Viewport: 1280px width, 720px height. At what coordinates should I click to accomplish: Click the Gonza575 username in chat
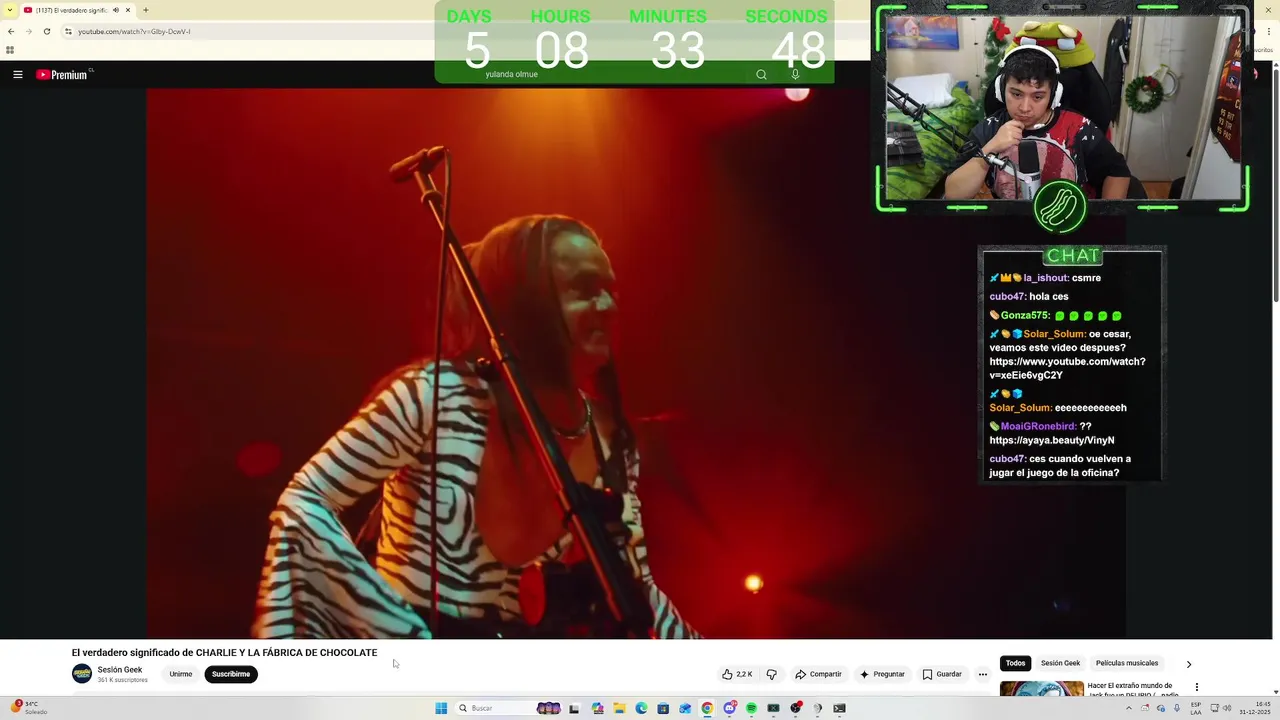pos(1025,315)
